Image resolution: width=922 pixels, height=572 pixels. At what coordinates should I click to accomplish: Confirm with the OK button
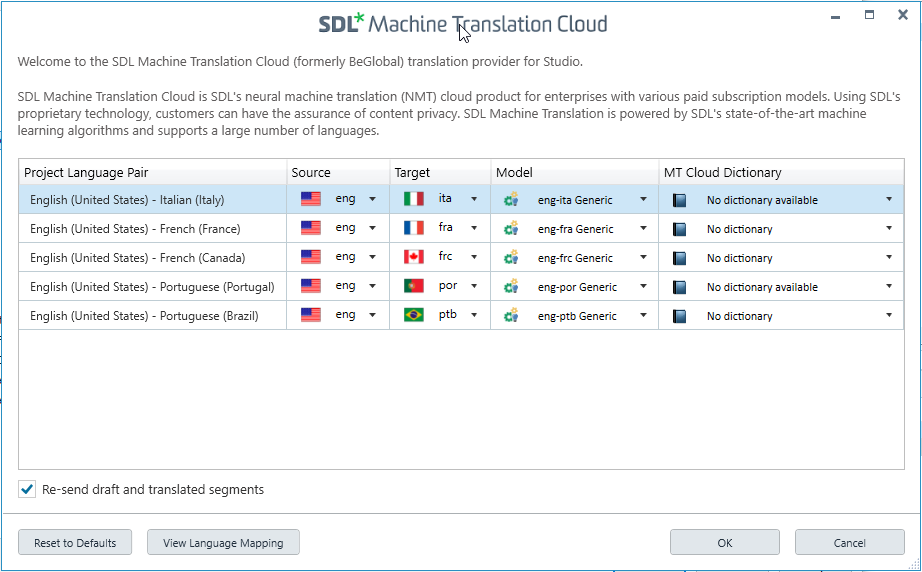point(725,543)
